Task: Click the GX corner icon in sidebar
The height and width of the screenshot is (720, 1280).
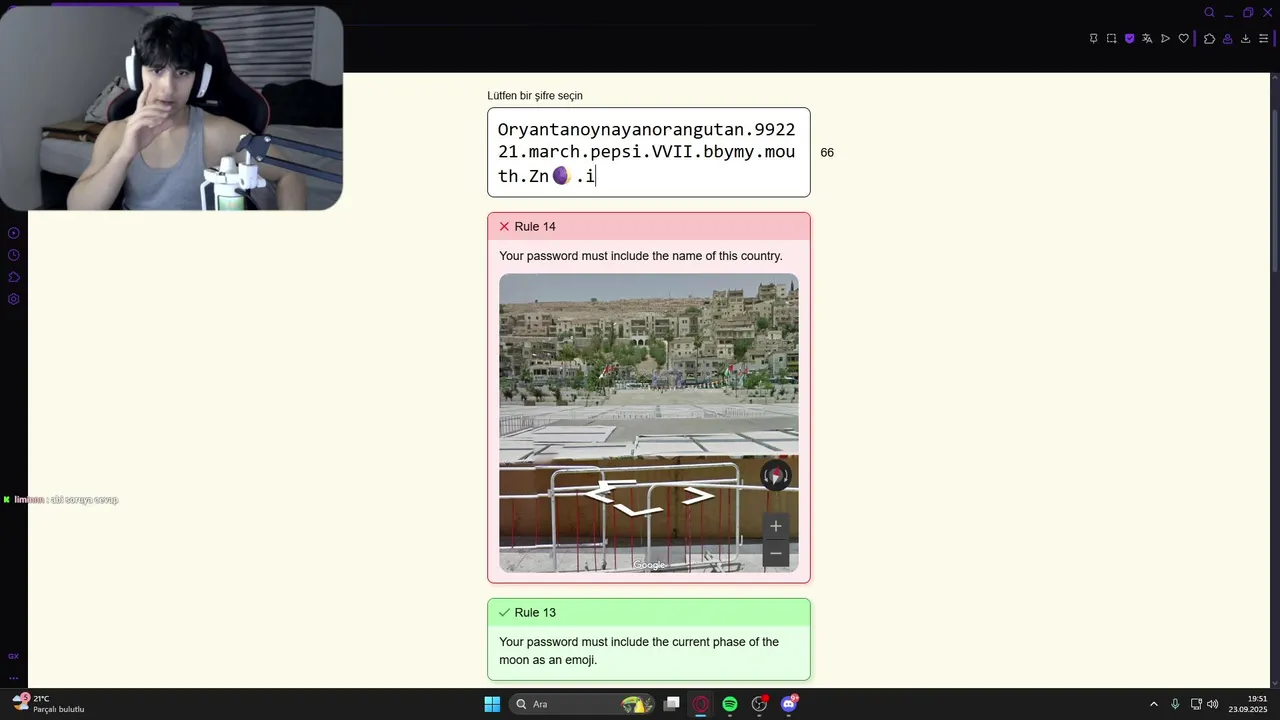Action: click(x=14, y=656)
